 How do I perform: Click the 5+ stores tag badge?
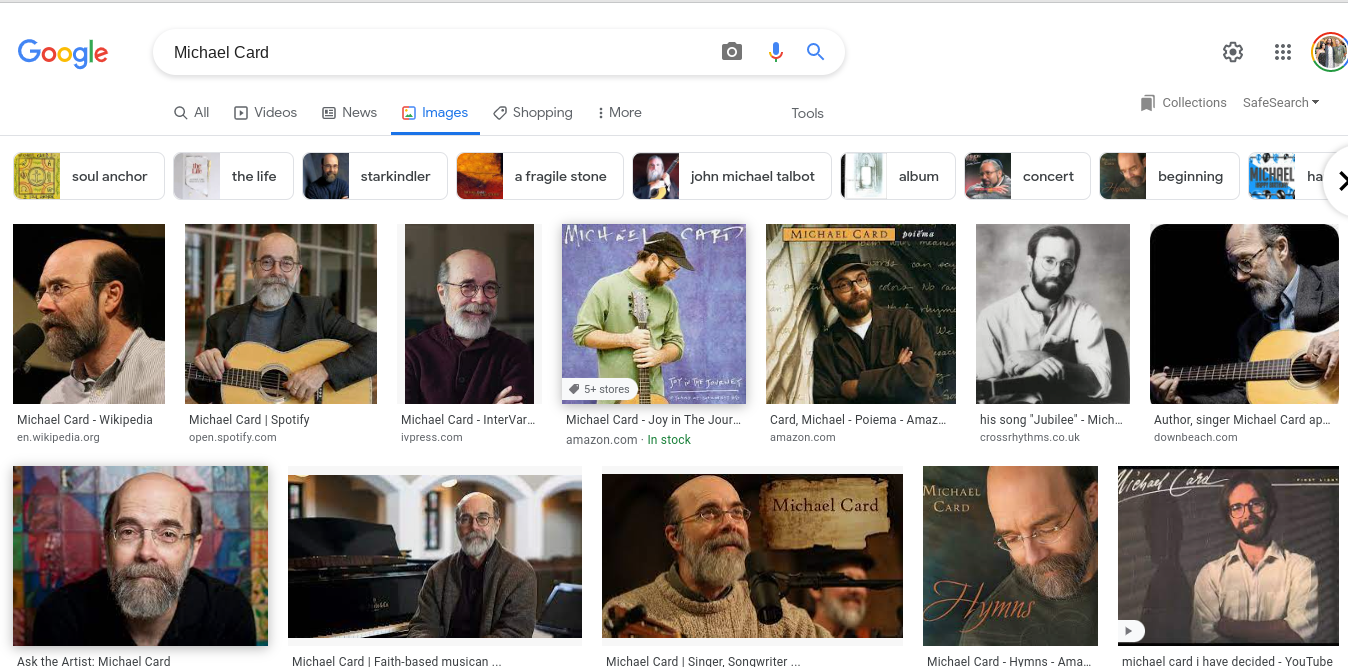(600, 389)
